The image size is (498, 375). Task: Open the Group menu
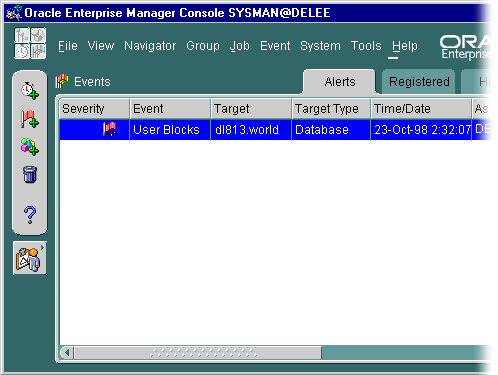point(203,46)
